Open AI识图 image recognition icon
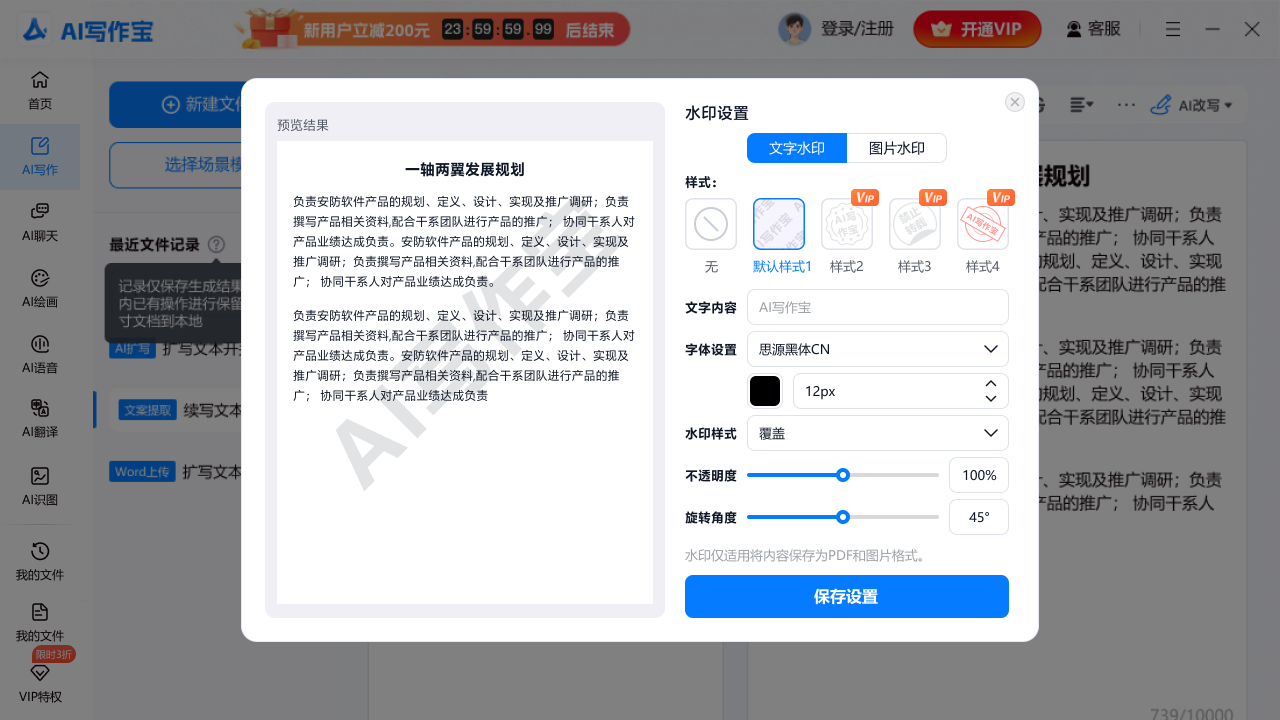 coord(40,476)
